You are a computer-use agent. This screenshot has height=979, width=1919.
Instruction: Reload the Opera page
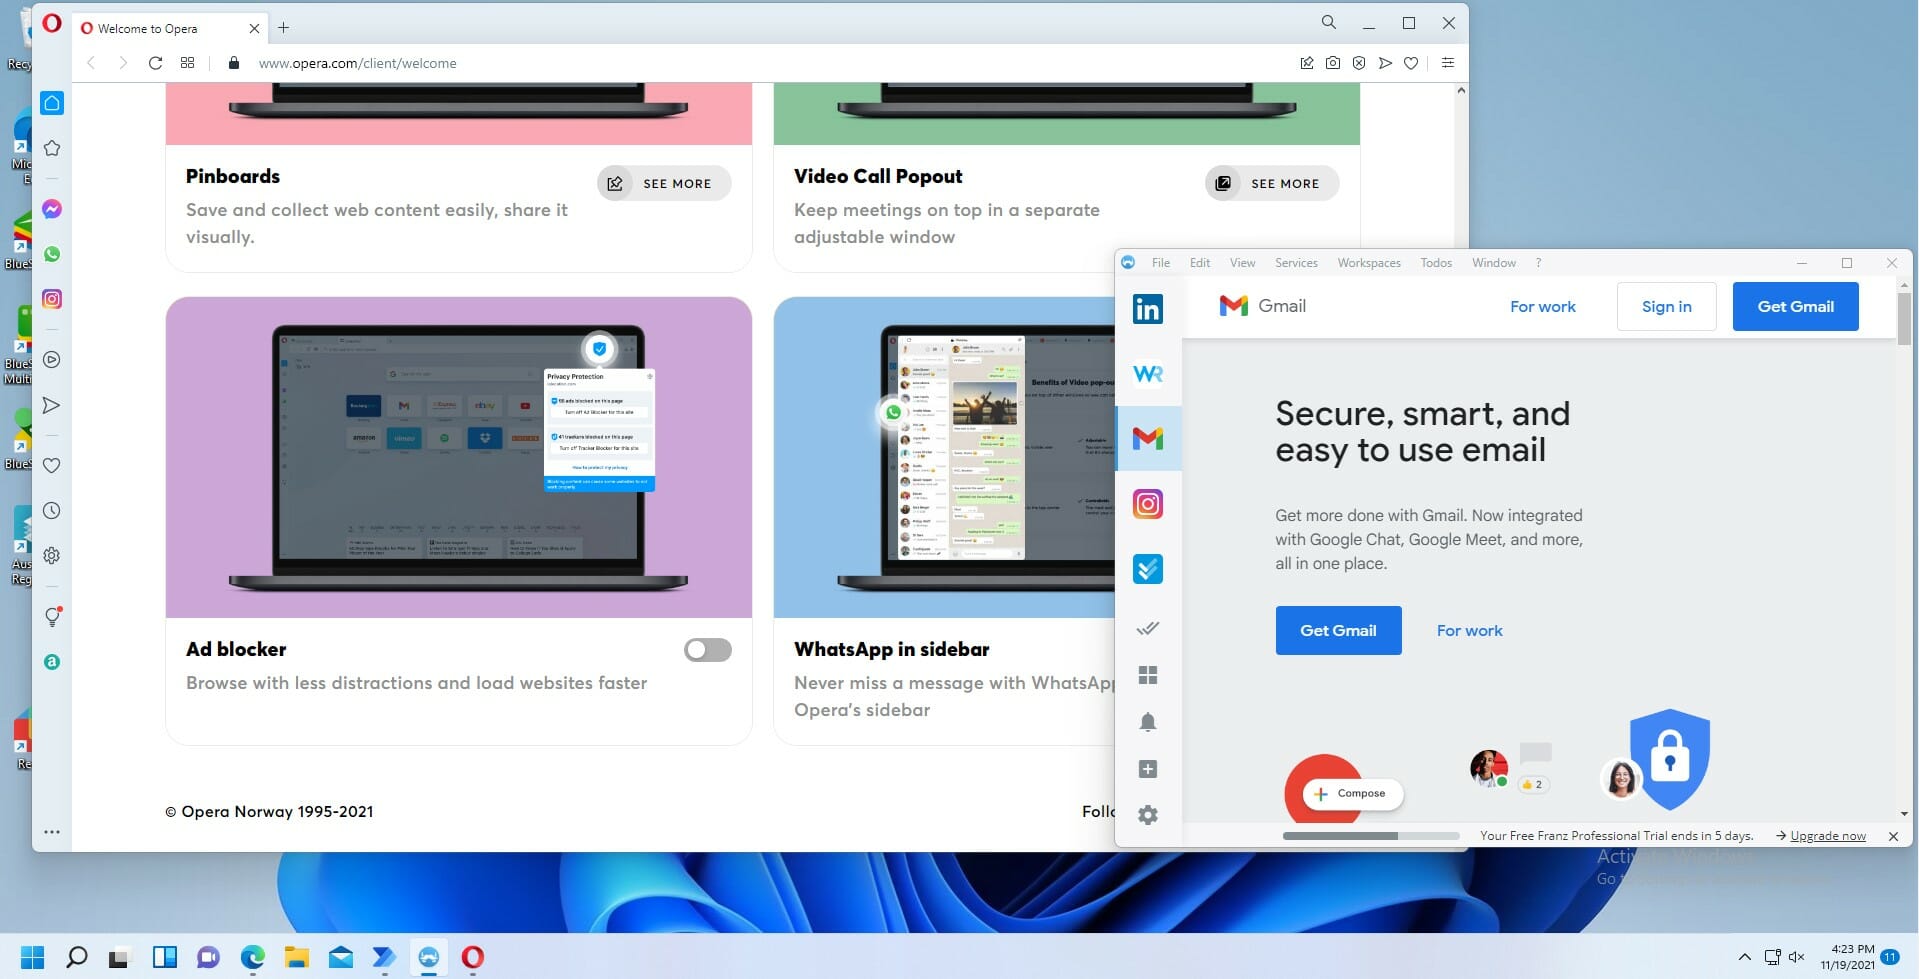pyautogui.click(x=155, y=63)
